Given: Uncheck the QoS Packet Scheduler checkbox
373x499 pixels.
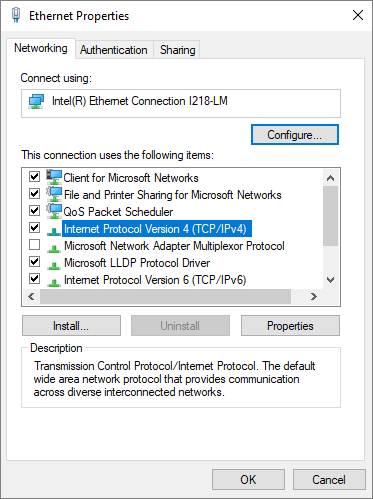Looking at the screenshot, I should [34, 211].
